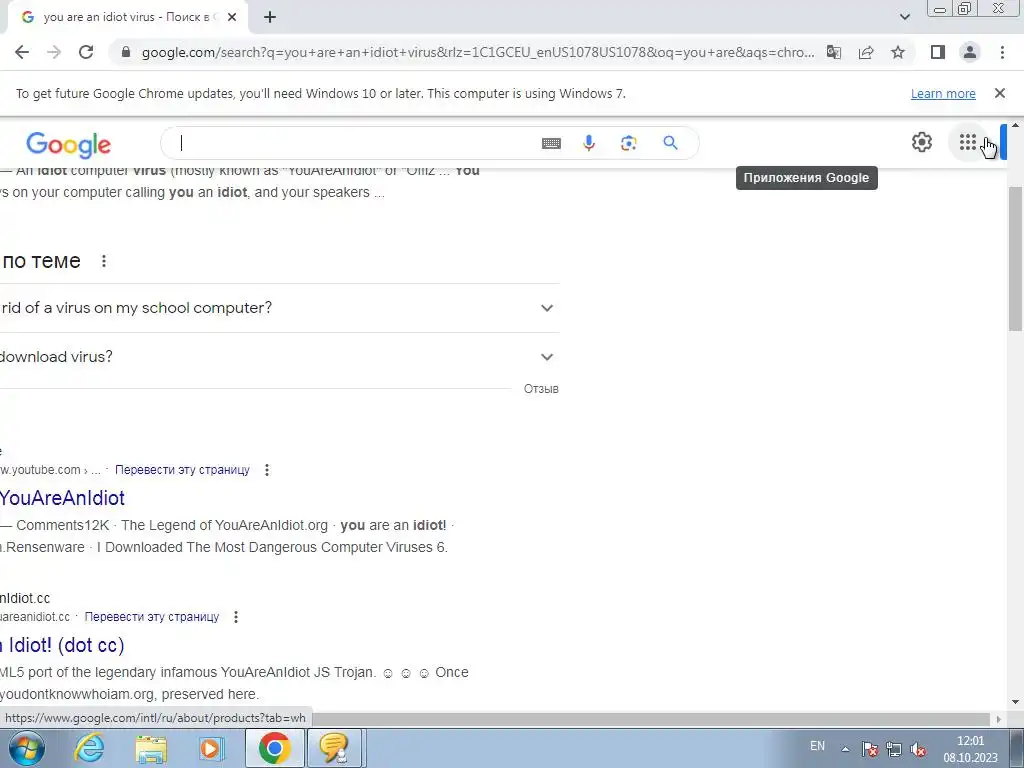
Task: Go back to the previous page
Action: (22, 52)
